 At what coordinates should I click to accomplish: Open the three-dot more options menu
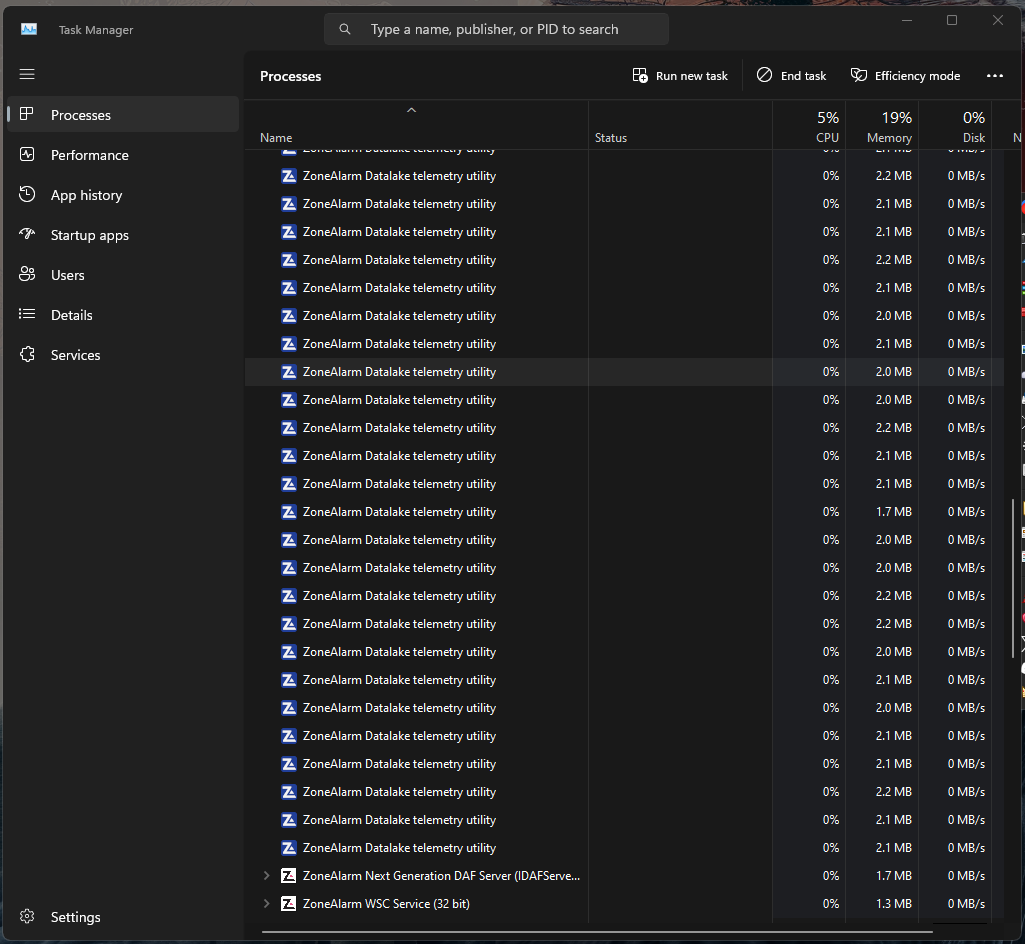coord(994,76)
